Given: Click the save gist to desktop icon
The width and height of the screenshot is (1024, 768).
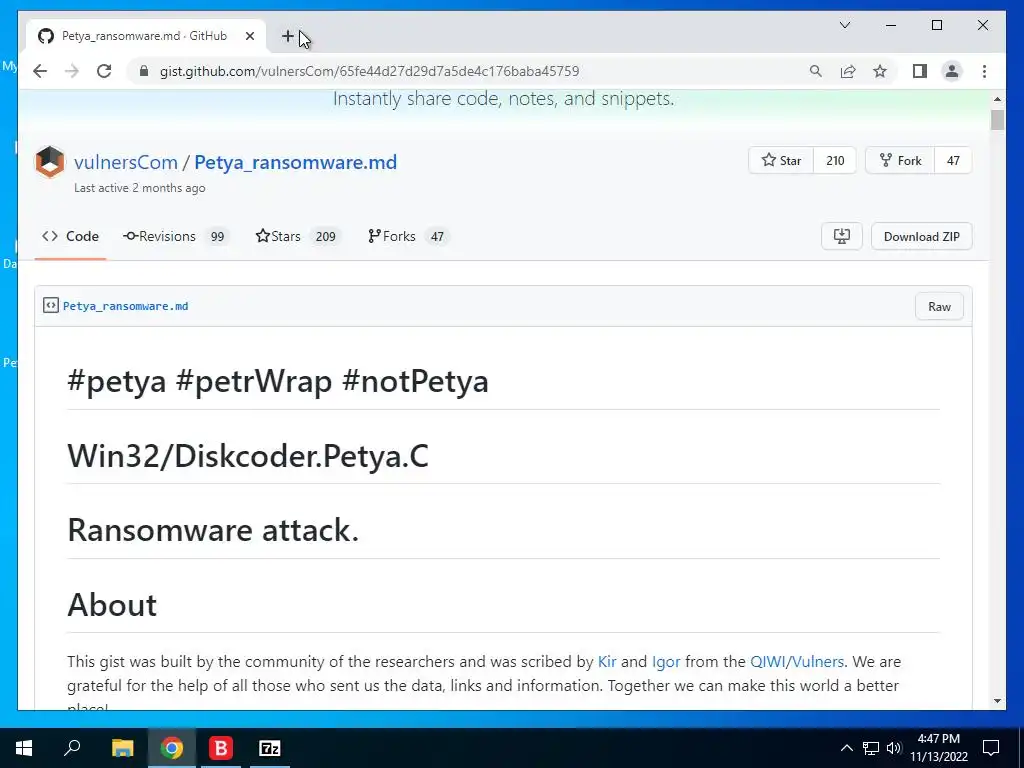Looking at the screenshot, I should click(841, 236).
